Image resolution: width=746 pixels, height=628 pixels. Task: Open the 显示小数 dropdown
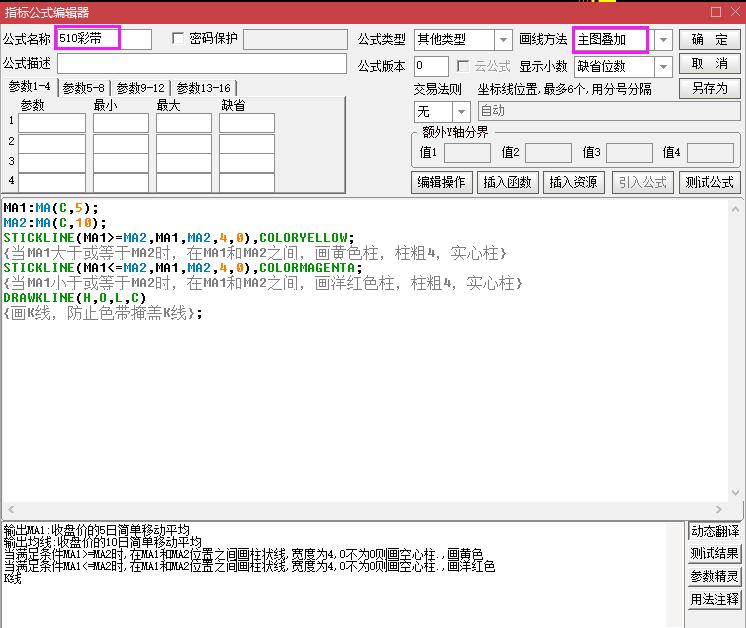click(x=663, y=67)
